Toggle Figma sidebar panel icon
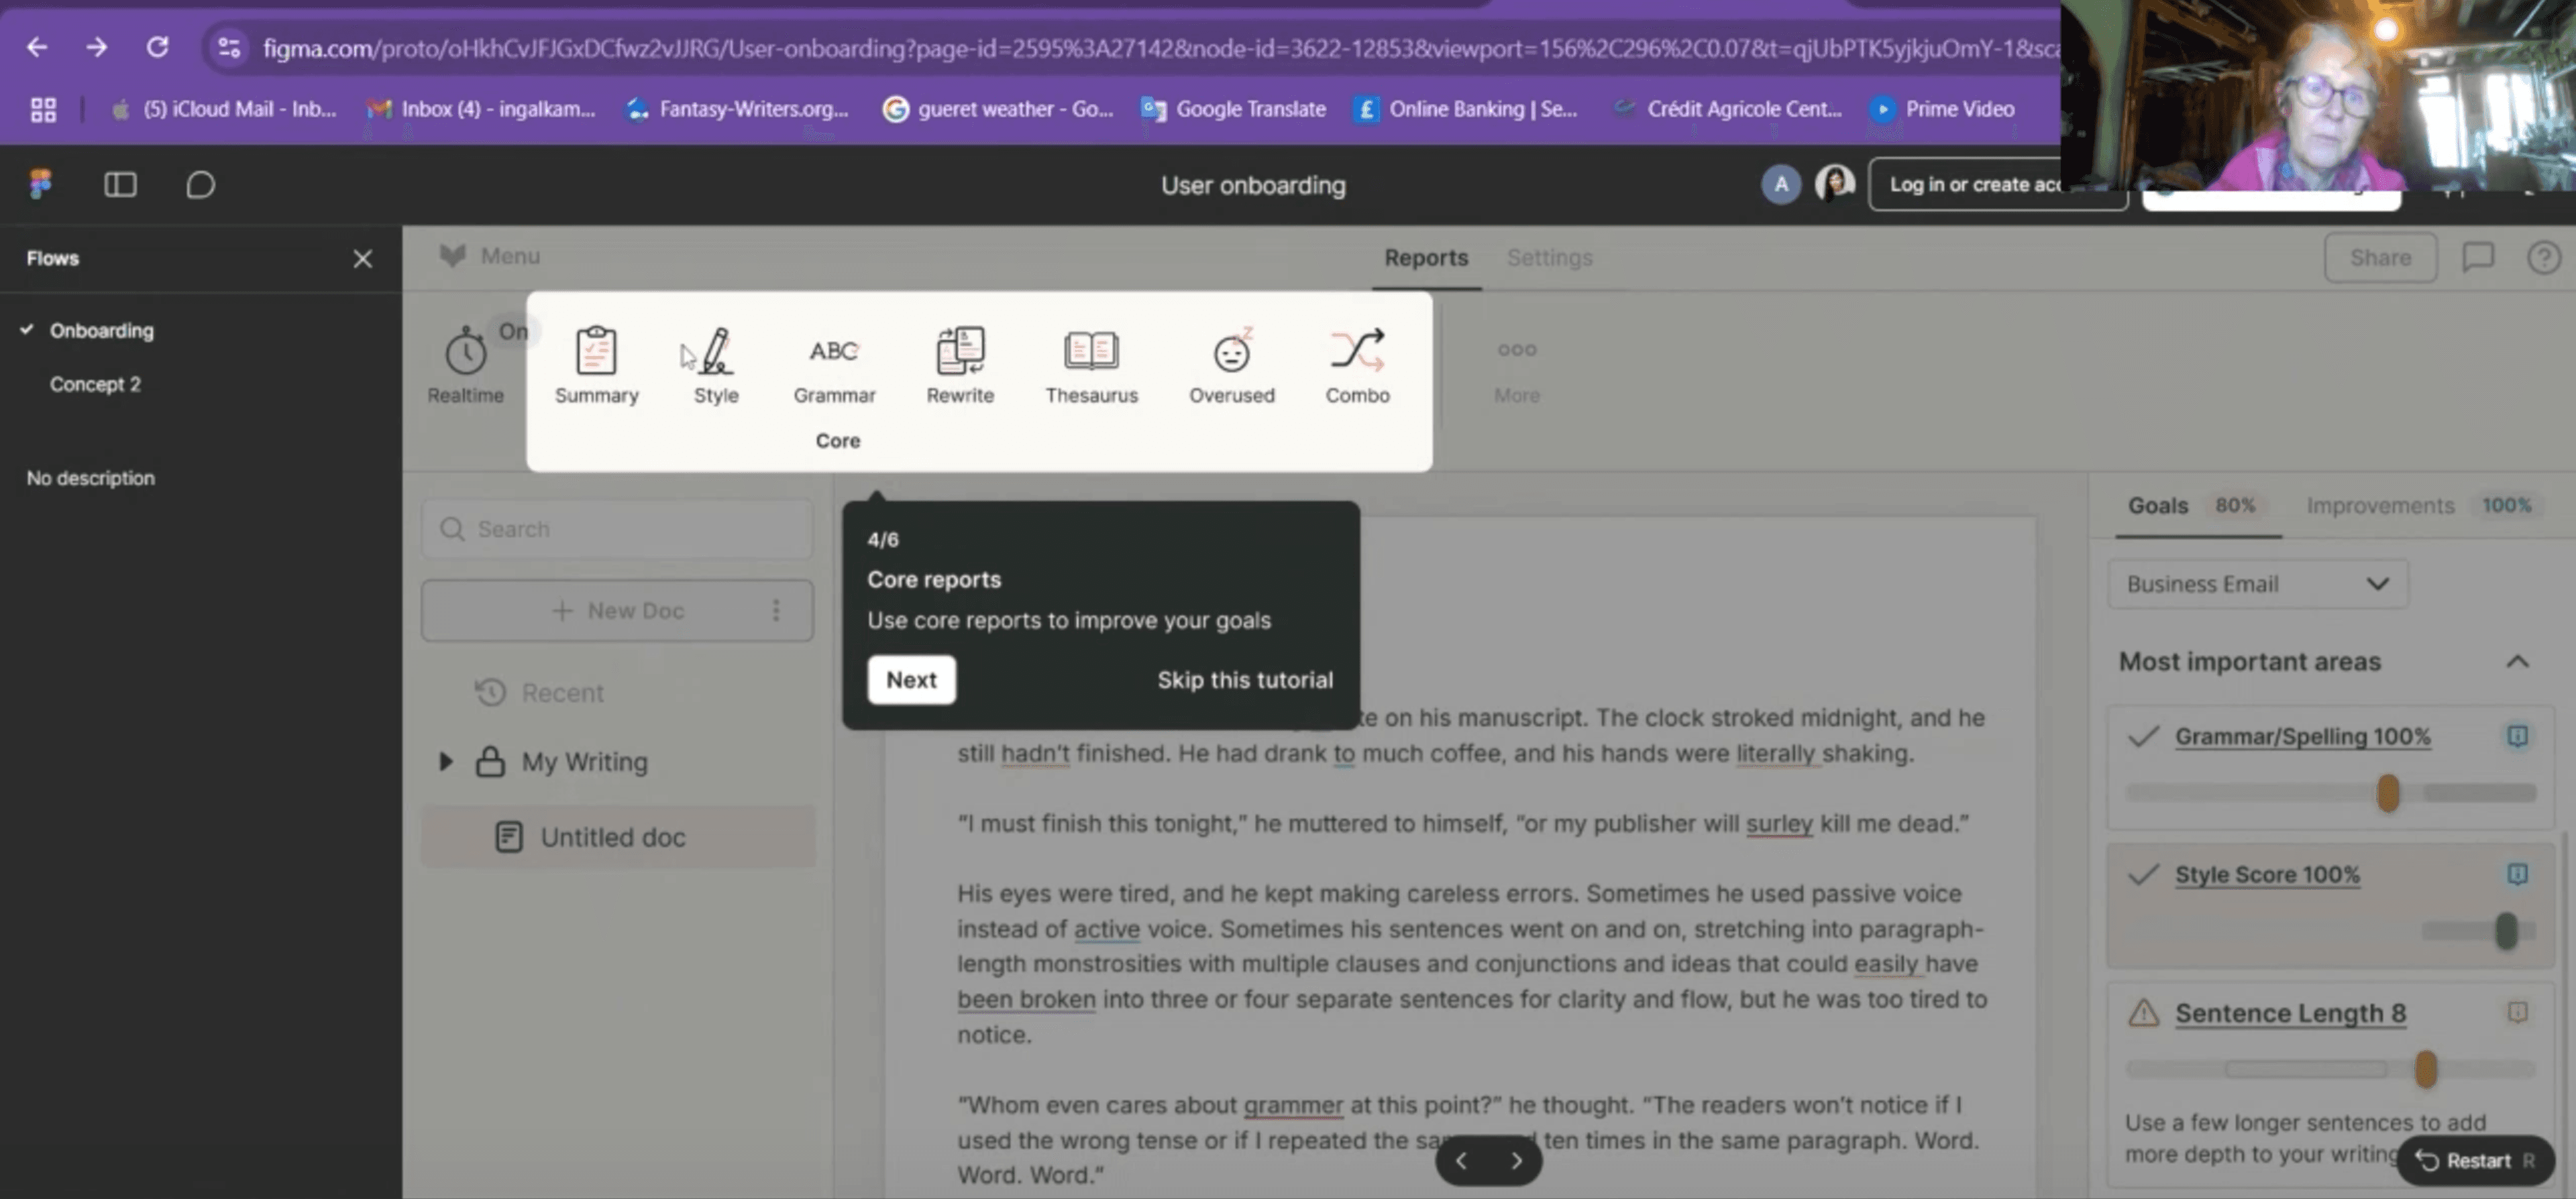The width and height of the screenshot is (2576, 1199). coord(120,184)
